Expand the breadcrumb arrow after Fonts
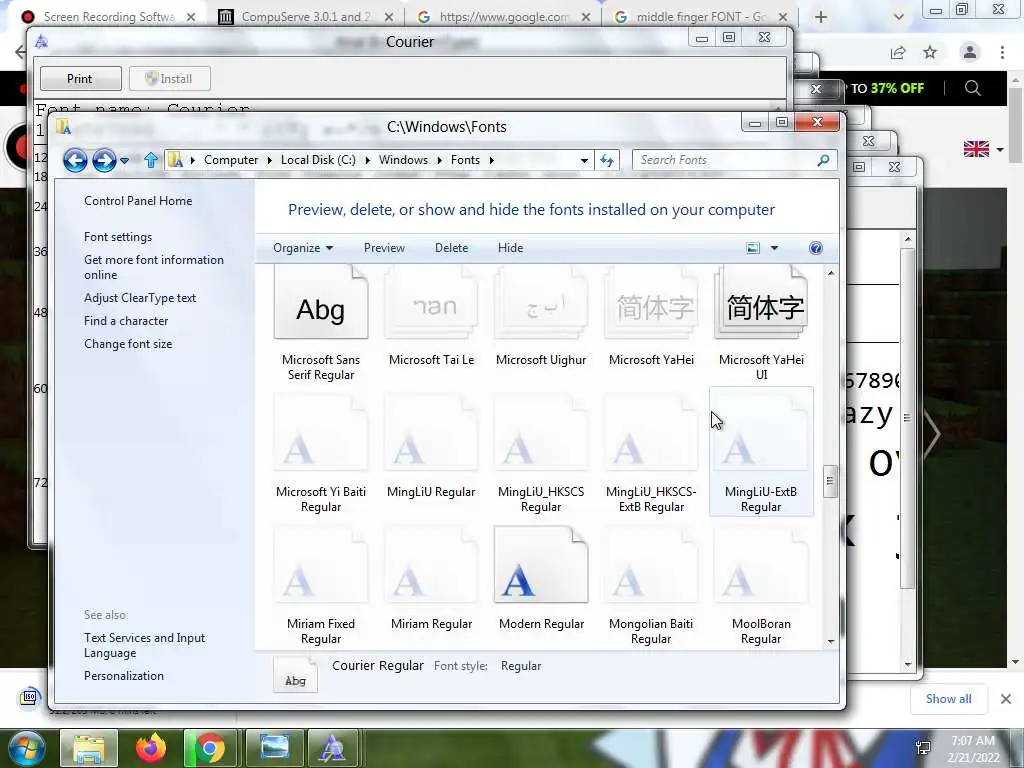The height and width of the screenshot is (768, 1024). 491,160
